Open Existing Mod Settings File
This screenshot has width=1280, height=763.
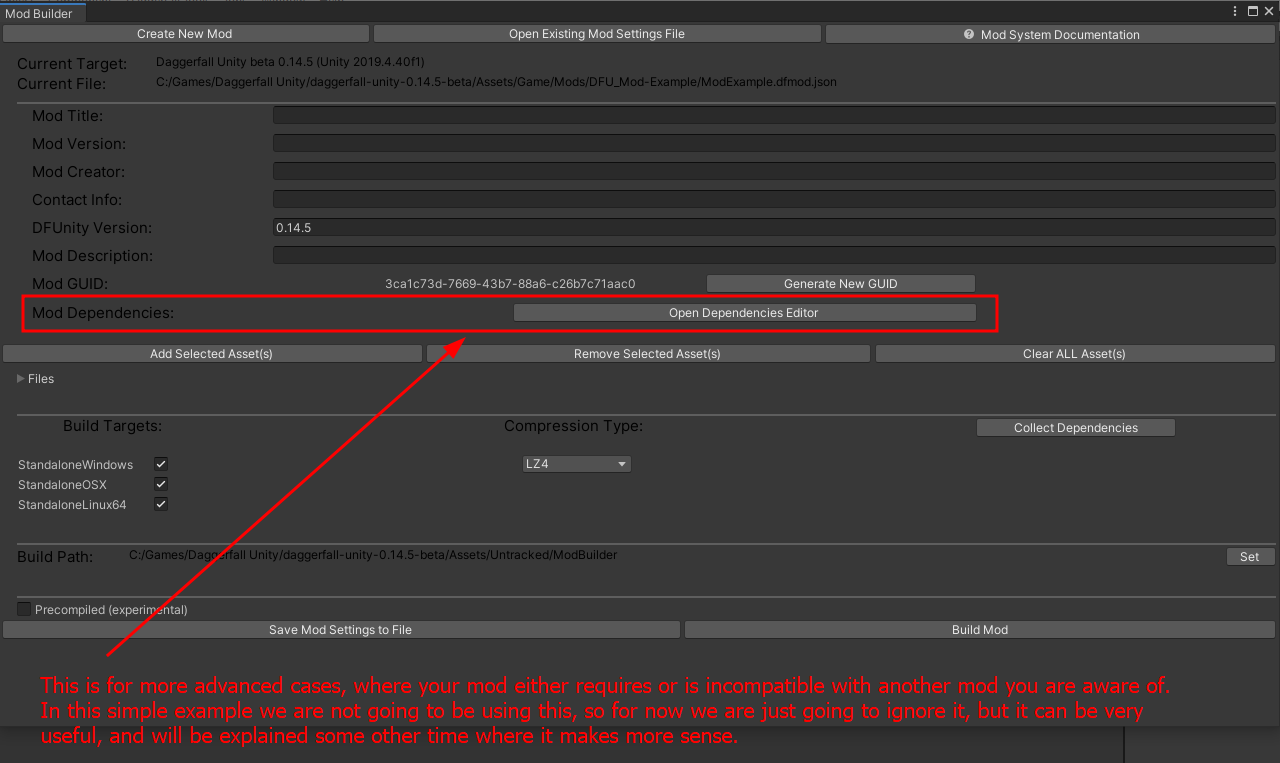click(x=597, y=34)
